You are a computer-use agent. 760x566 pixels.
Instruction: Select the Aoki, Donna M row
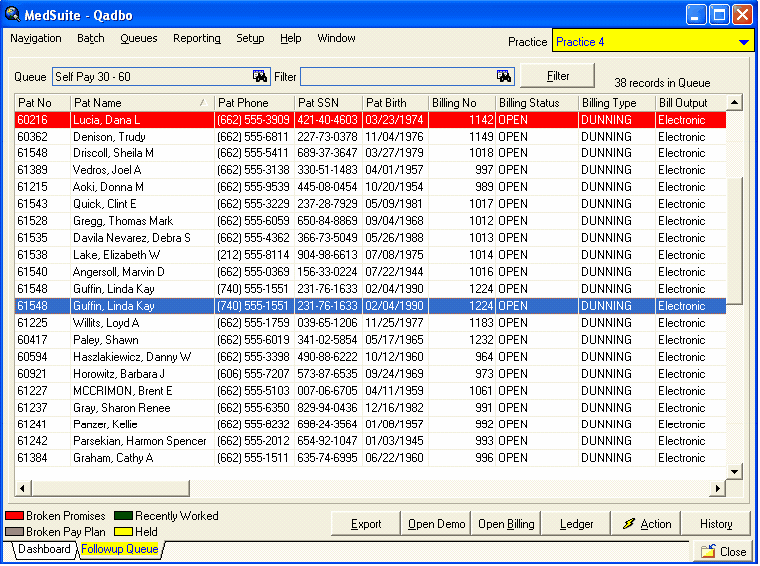370,187
